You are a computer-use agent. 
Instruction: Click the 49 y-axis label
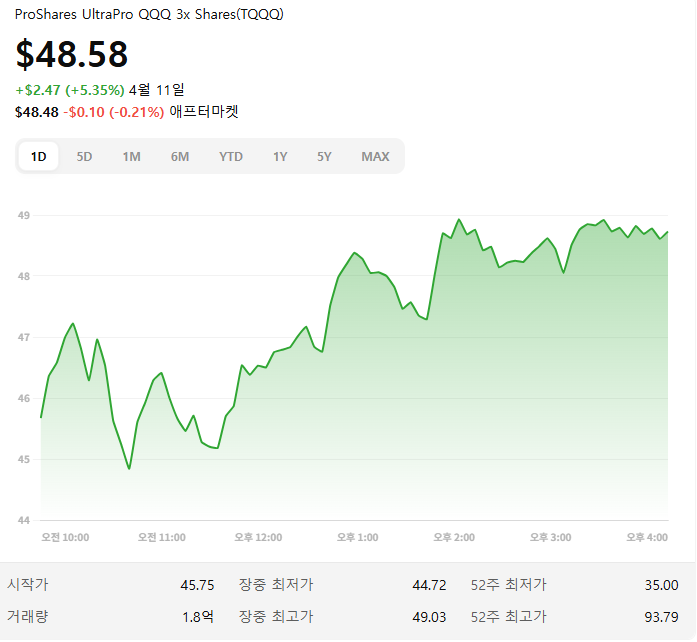point(24,216)
